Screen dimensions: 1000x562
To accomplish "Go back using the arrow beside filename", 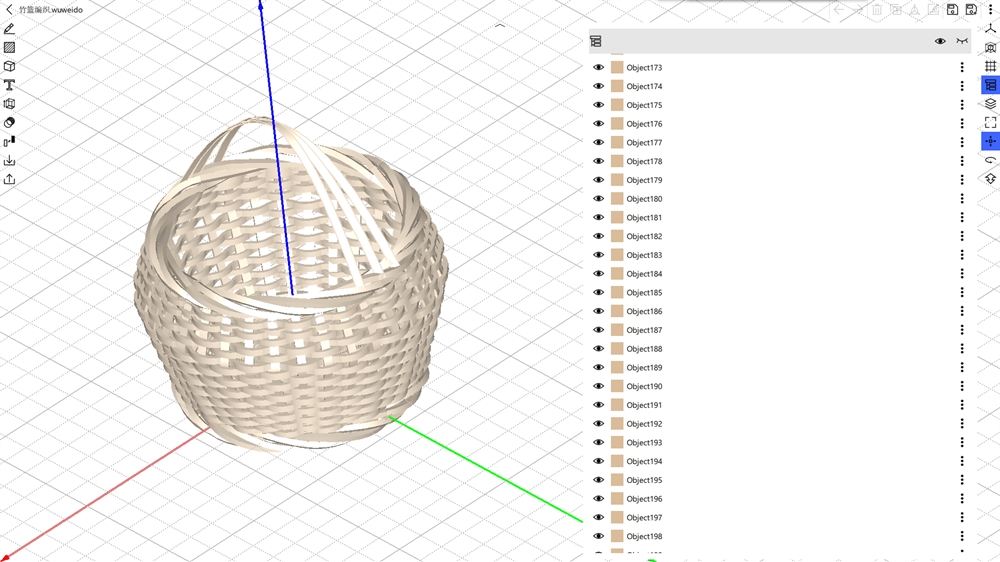I will pyautogui.click(x=9, y=9).
